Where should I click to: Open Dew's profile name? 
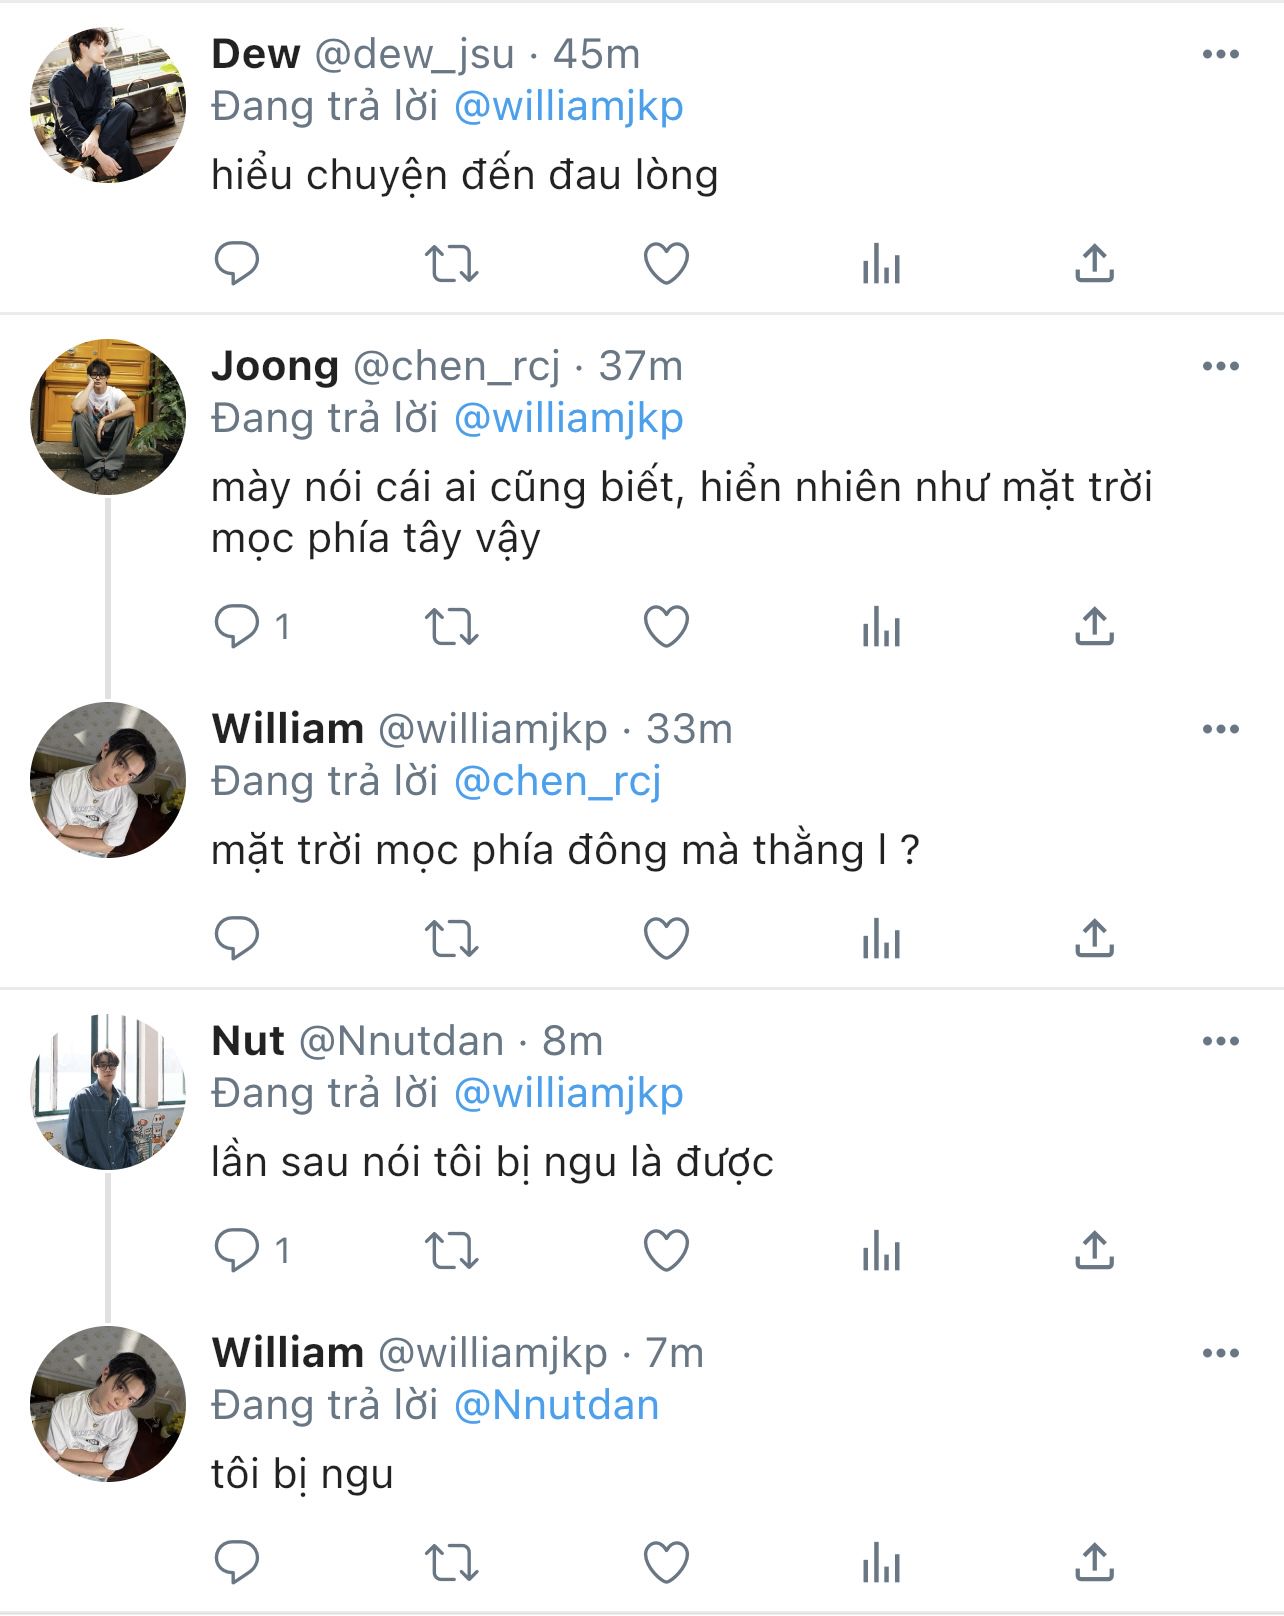pos(256,55)
